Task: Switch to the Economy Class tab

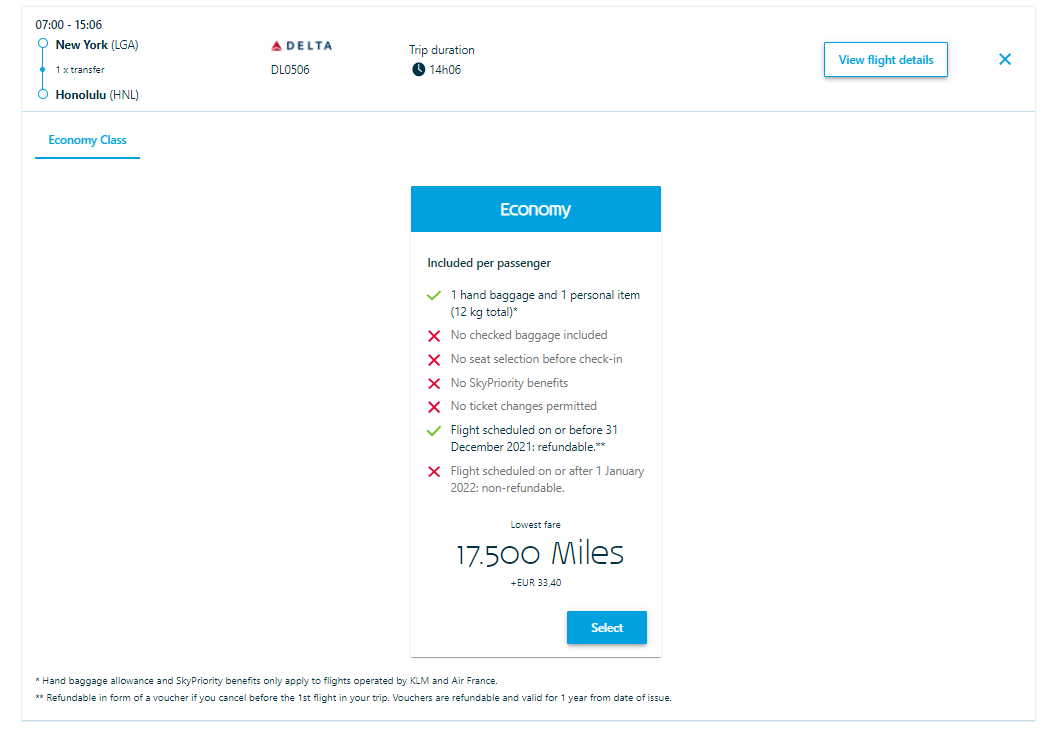Action: pyautogui.click(x=87, y=141)
